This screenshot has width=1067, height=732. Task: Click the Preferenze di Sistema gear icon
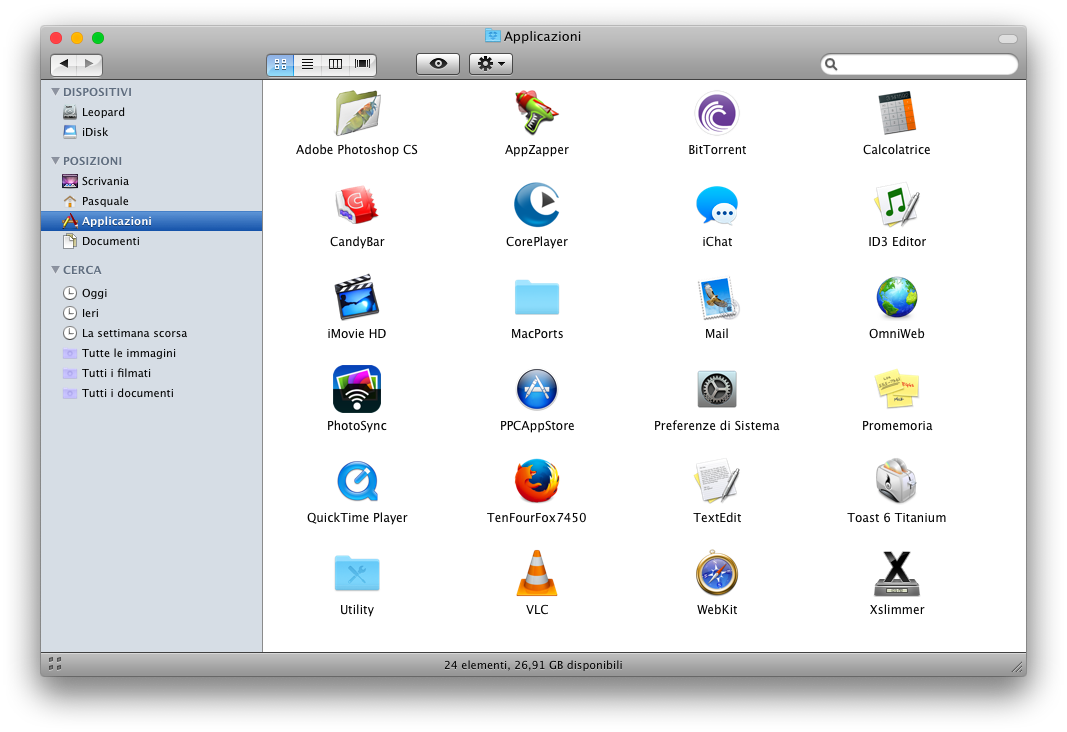(x=717, y=389)
